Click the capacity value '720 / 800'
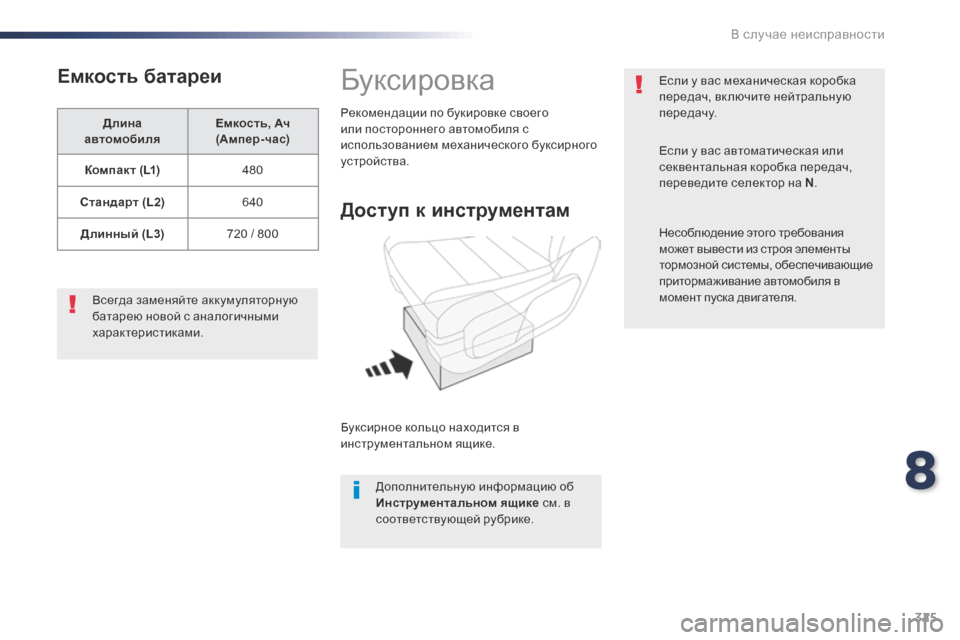Screen dimensions: 960x640 click(x=253, y=234)
